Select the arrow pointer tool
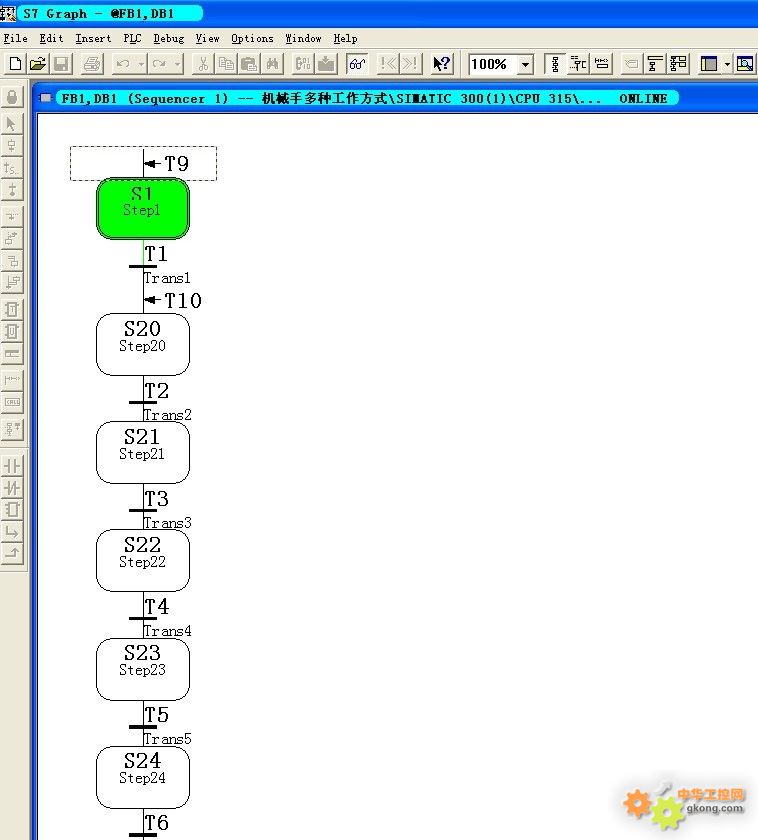This screenshot has height=840, width=758. 12,124
